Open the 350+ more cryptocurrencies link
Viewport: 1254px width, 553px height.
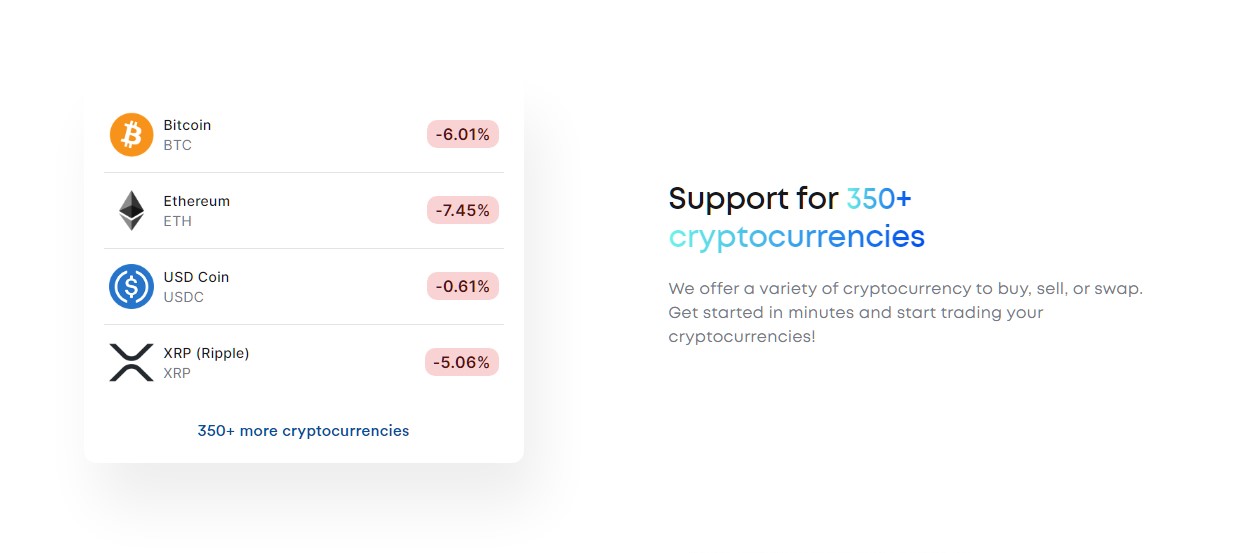tap(303, 431)
